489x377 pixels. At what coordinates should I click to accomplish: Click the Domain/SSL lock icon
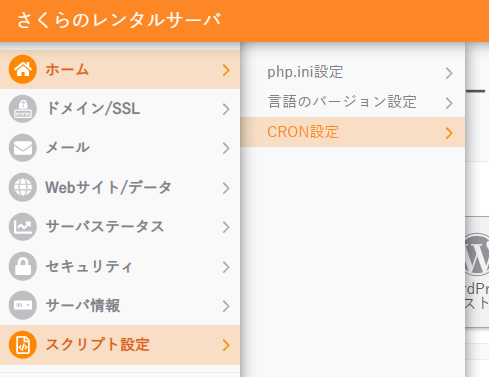[x=23, y=109]
